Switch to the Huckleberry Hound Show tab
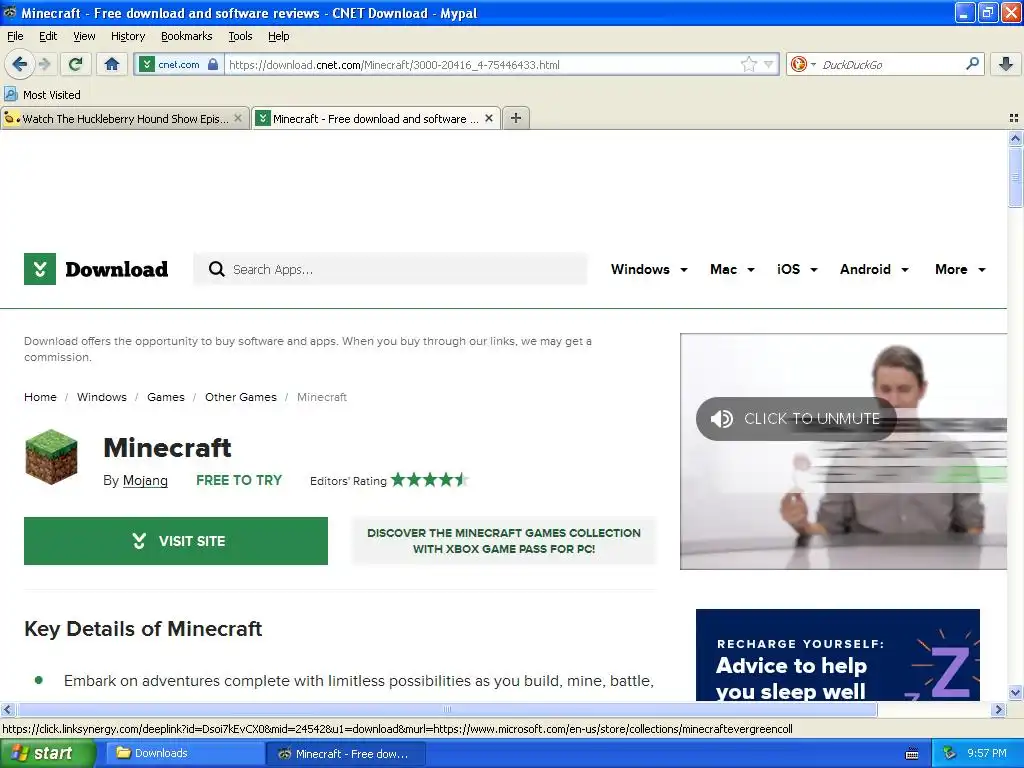This screenshot has width=1024, height=768. point(125,118)
